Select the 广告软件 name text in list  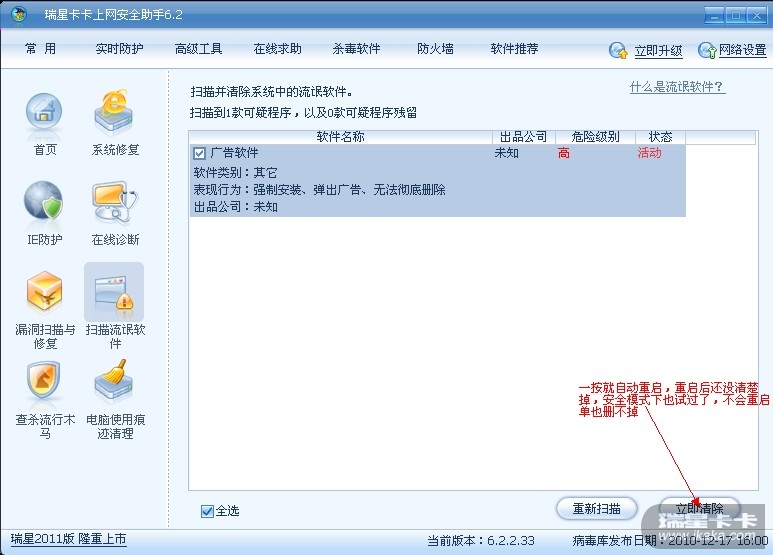coord(234,153)
